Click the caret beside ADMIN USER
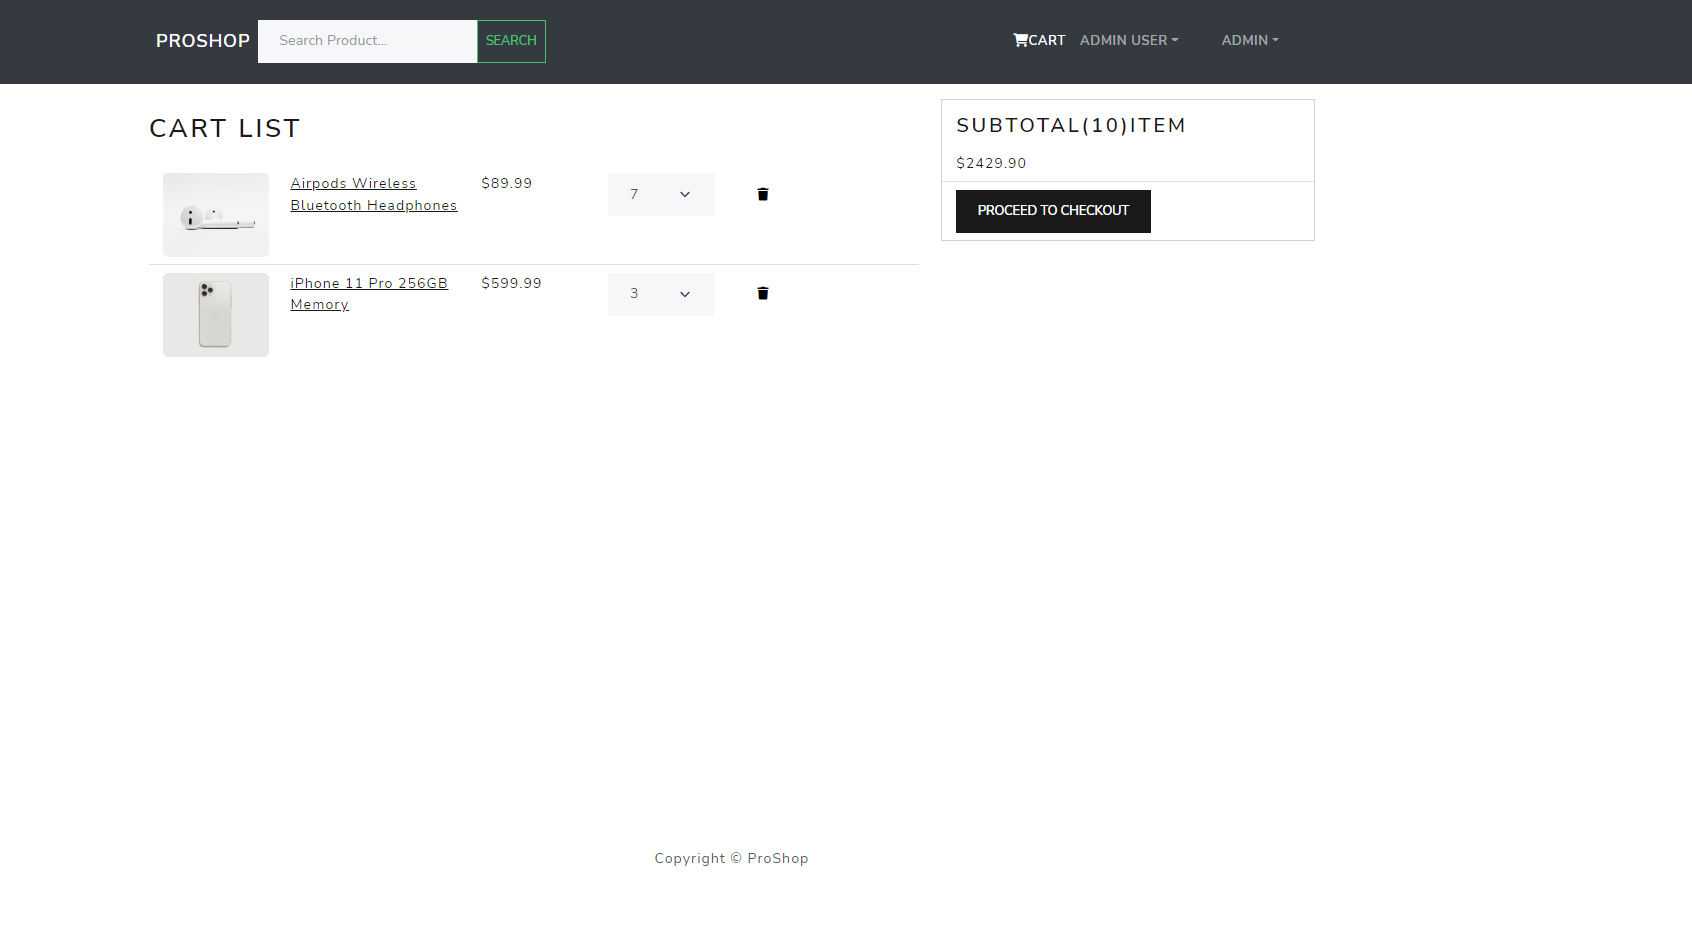This screenshot has width=1692, height=935. pos(1175,41)
